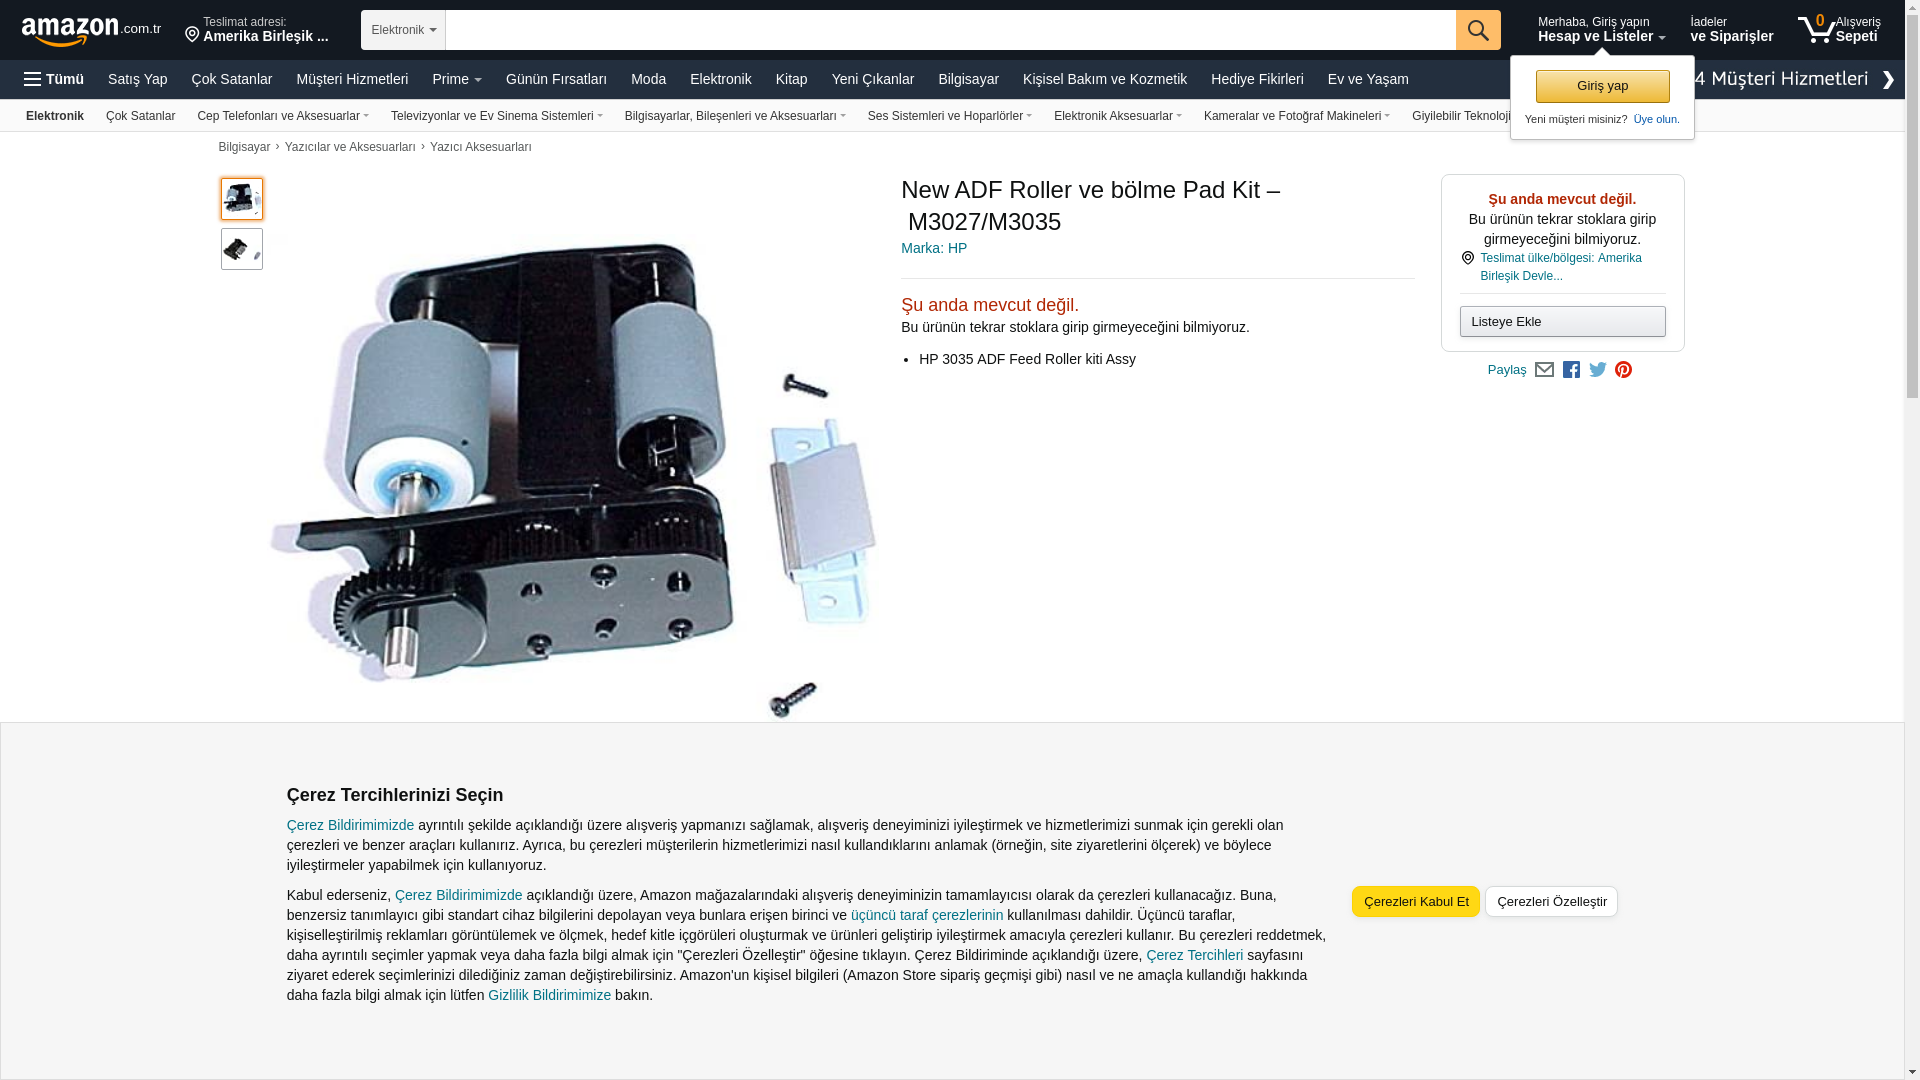This screenshot has height=1080, width=1920.
Task: Expand Televizyonlar ve Ev Sinema Sistemleri menu
Action: 497,116
